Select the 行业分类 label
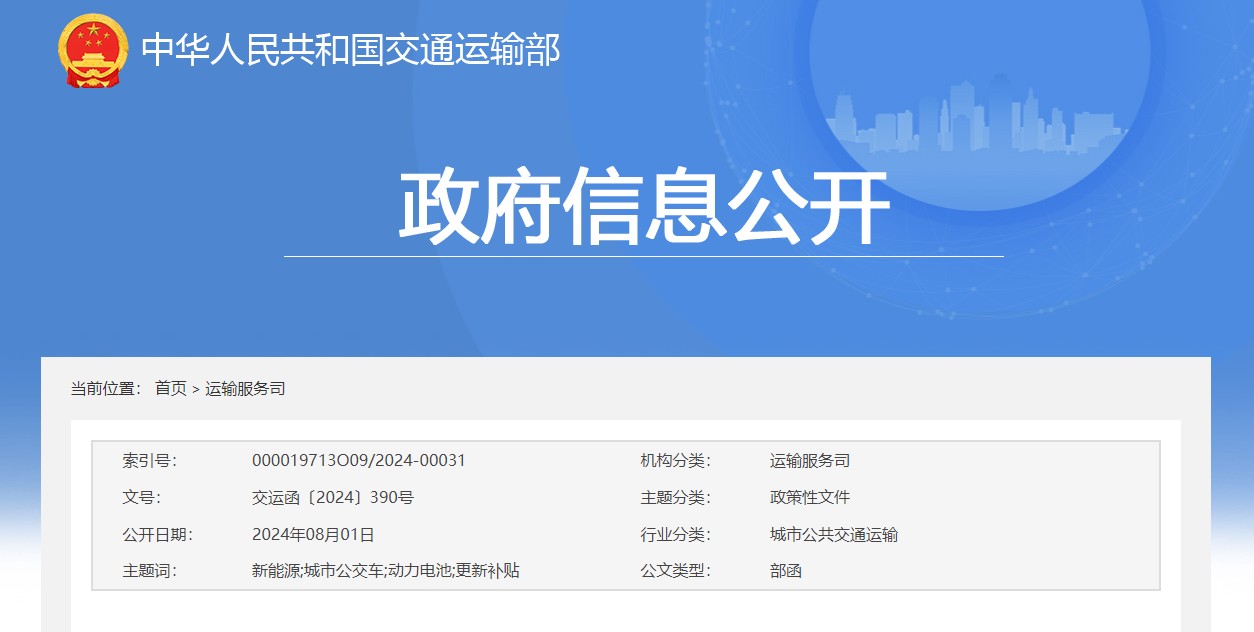The image size is (1254, 632). point(675,535)
